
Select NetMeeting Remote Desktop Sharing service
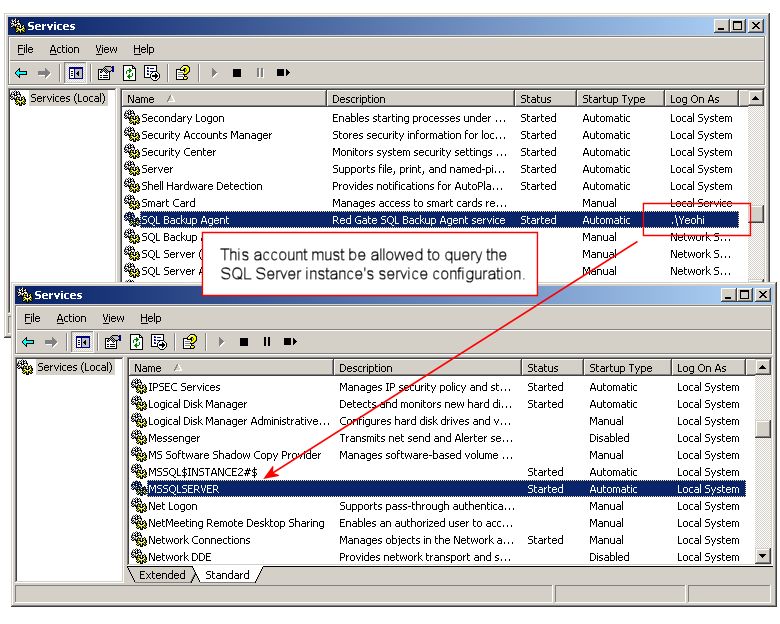coord(438,522)
